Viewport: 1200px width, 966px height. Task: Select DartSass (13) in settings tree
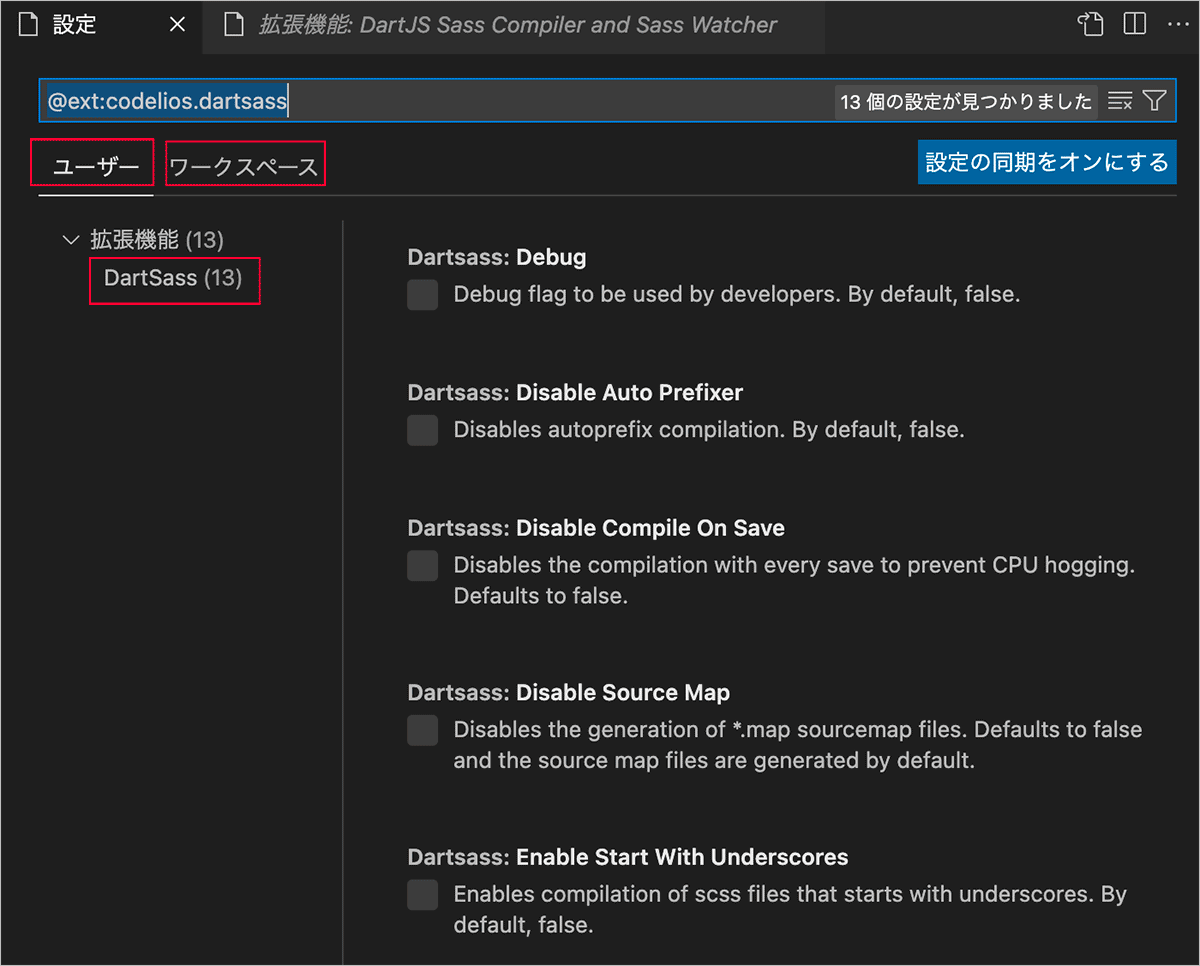173,278
